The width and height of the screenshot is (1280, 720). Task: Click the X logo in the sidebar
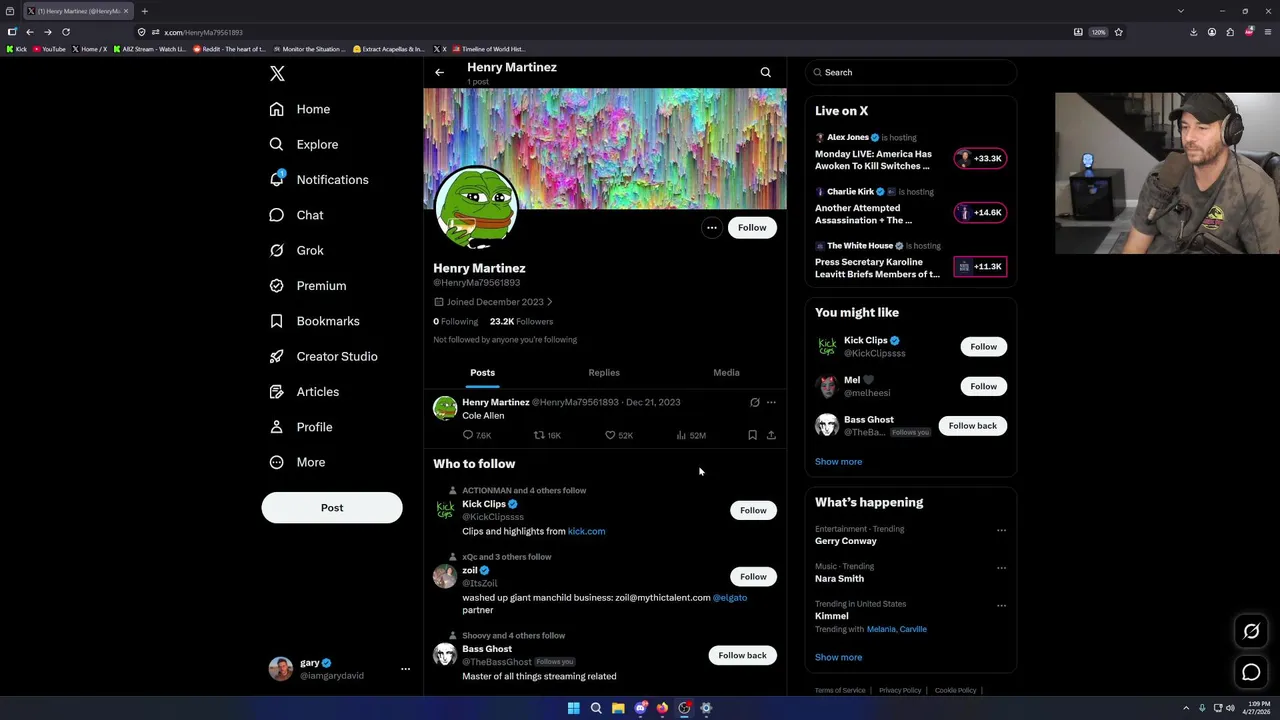pyautogui.click(x=277, y=74)
